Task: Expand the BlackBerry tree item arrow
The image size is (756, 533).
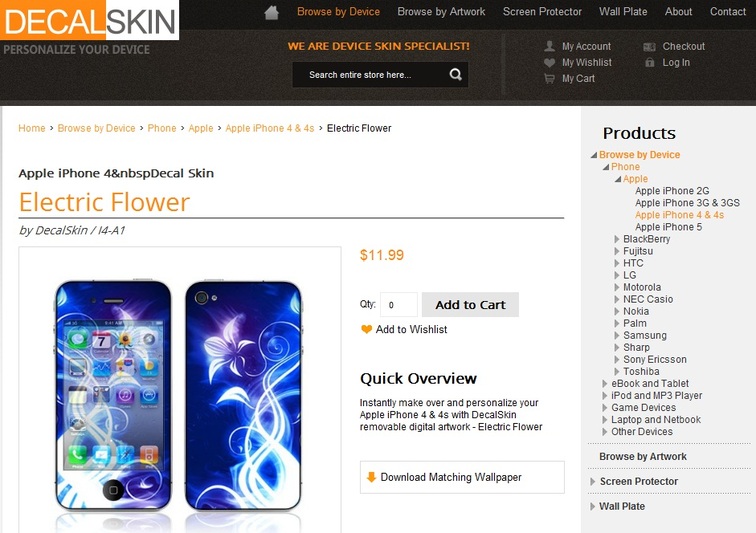Action: [617, 239]
